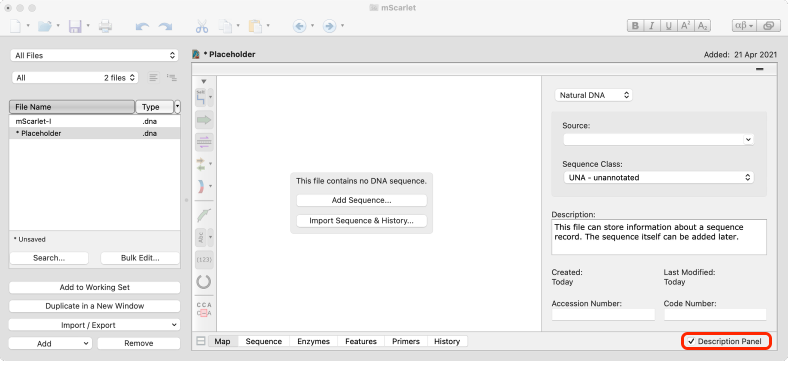This screenshot has width=788, height=366.
Task: Click the New File icon in the toolbar
Action: point(16,26)
